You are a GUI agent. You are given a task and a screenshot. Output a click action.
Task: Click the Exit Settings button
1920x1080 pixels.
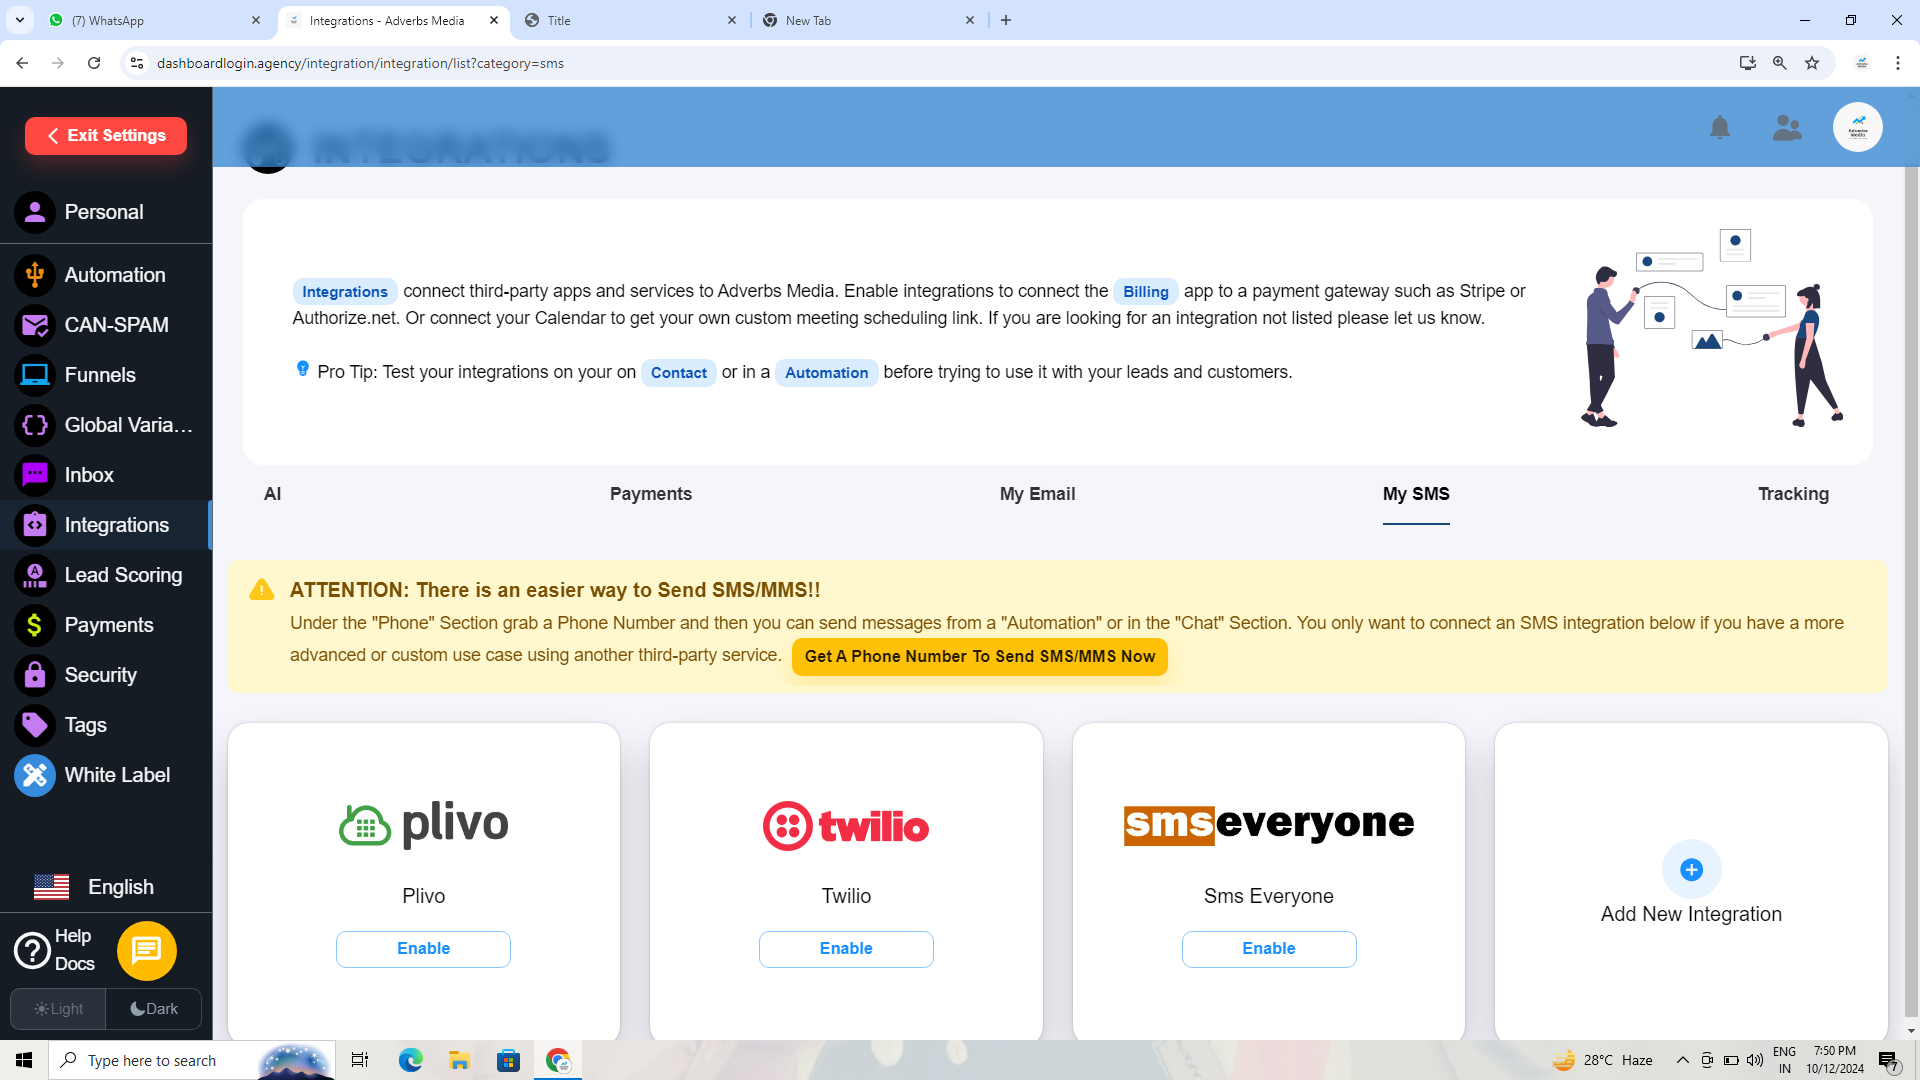(x=106, y=136)
